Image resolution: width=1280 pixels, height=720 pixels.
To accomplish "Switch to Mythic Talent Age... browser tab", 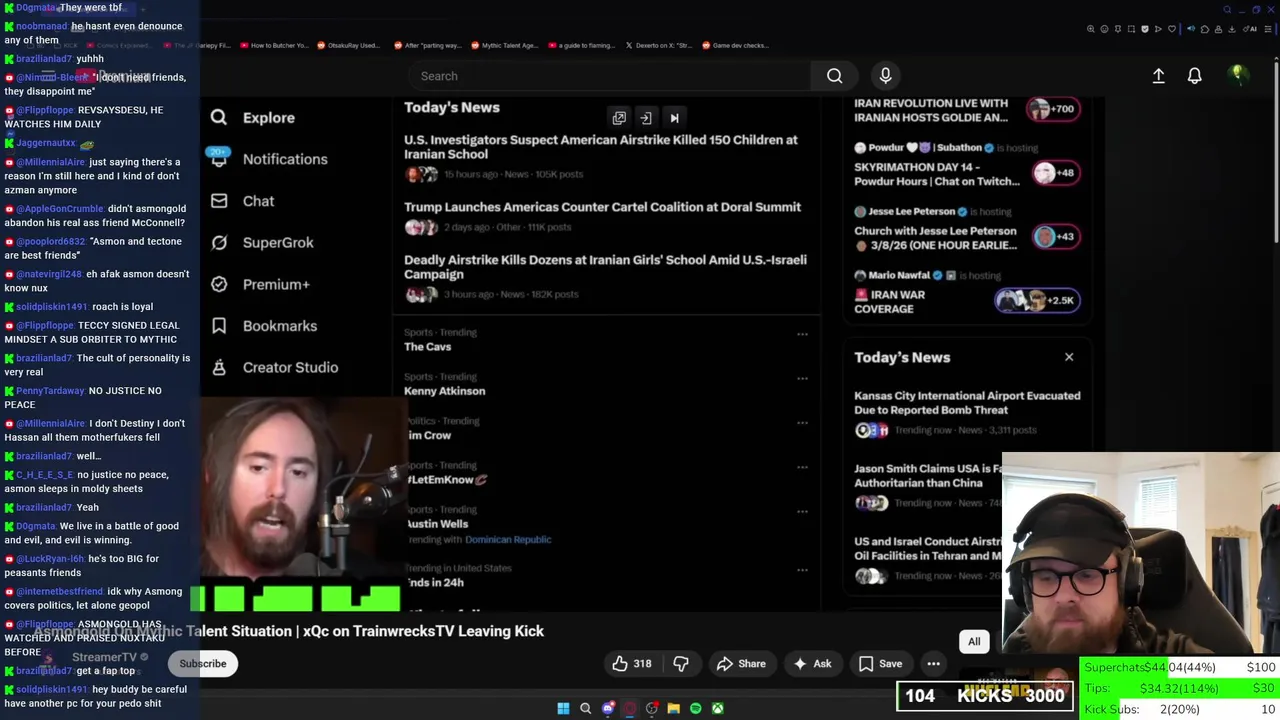I will pyautogui.click(x=504, y=45).
